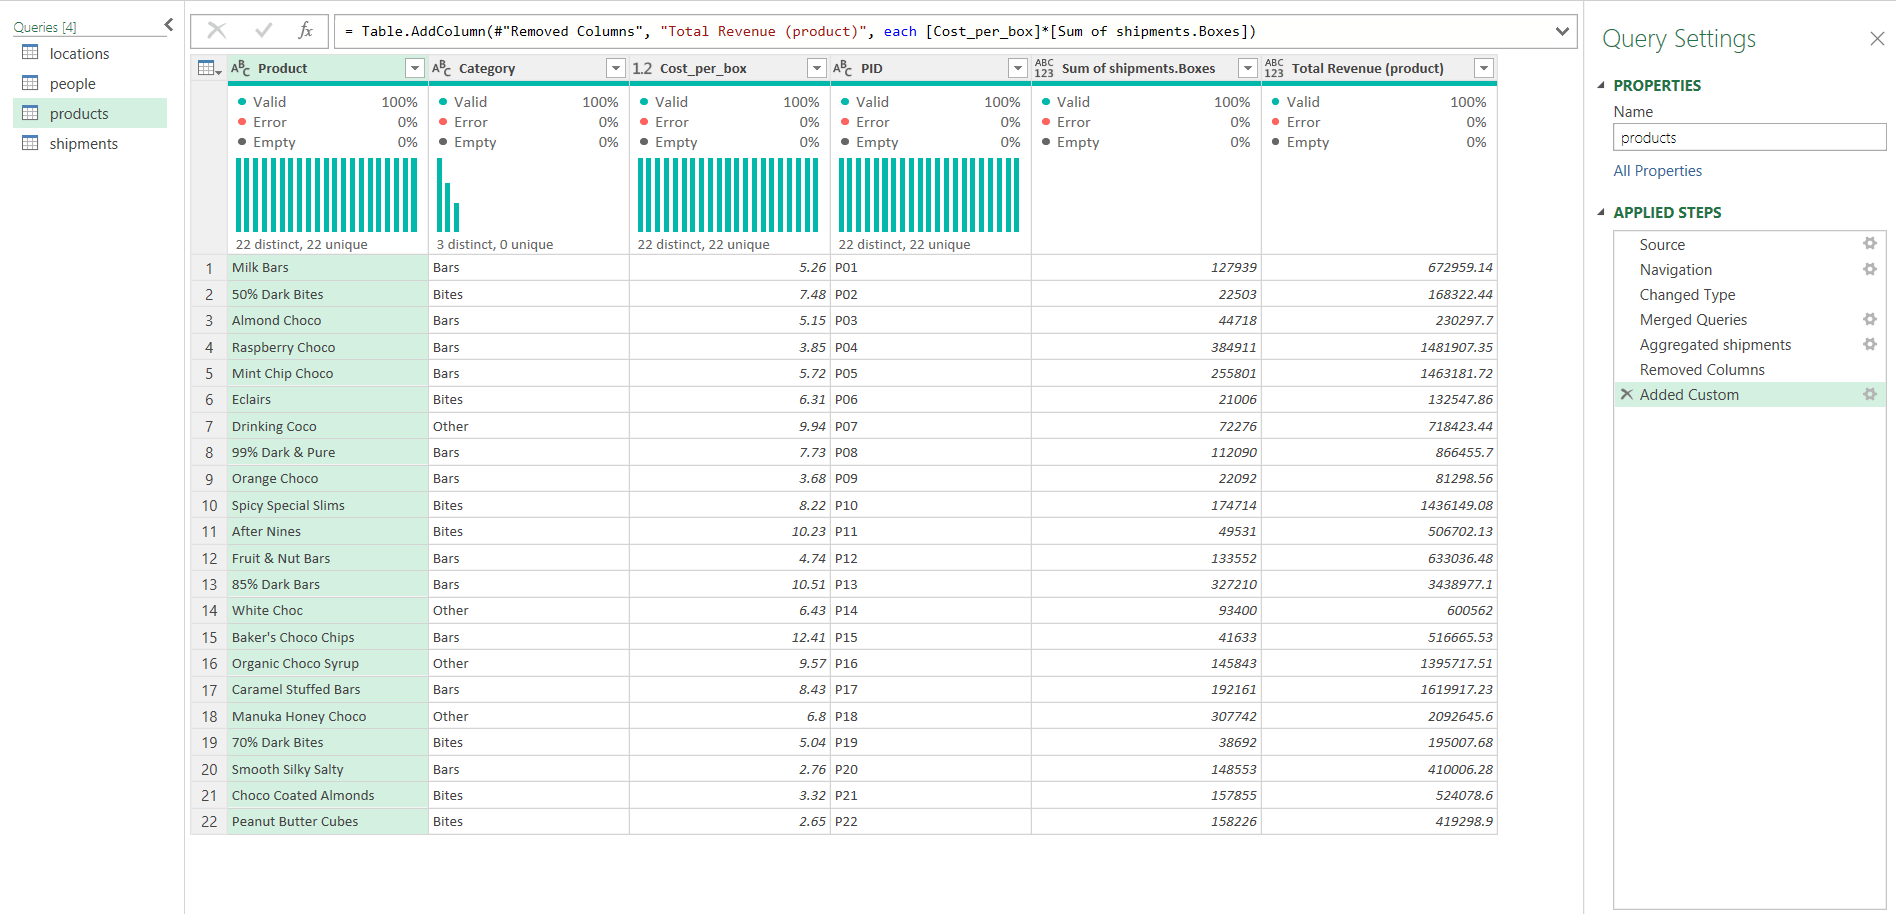Click the formula bar confirm checkmark icon
The width and height of the screenshot is (1896, 914).
263,31
